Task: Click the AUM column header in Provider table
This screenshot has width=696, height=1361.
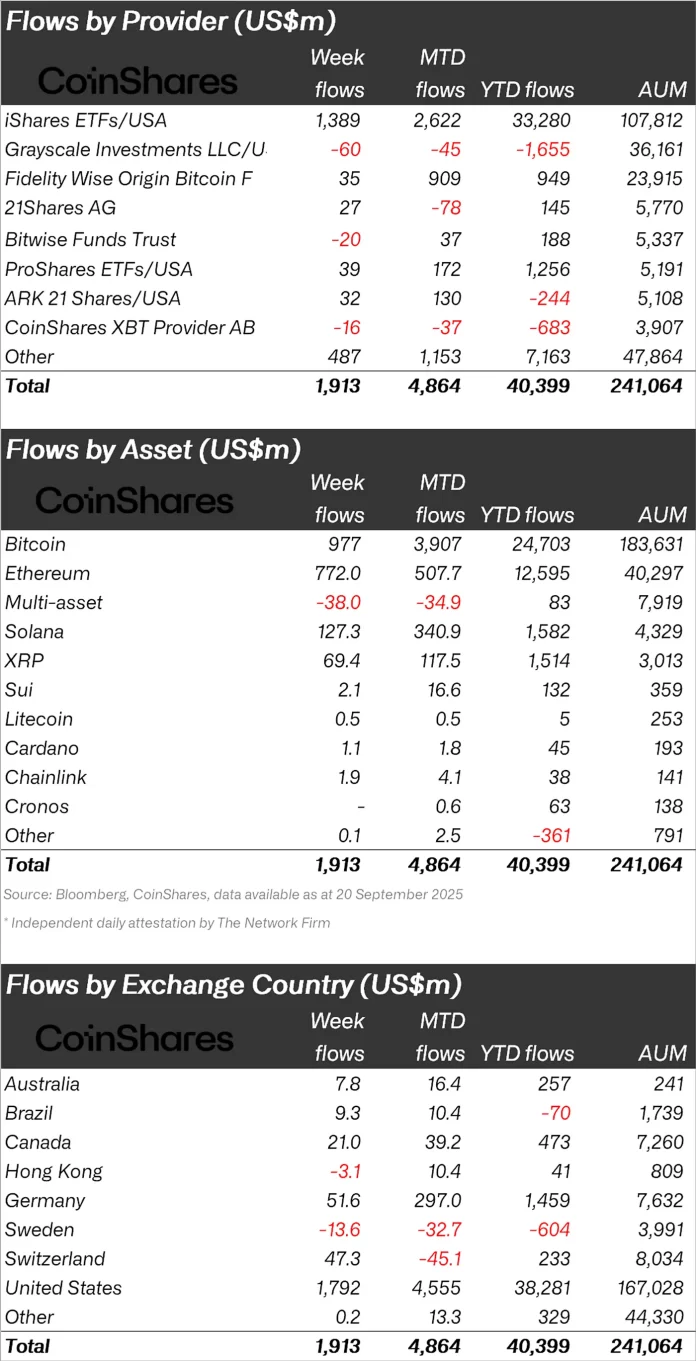Action: click(x=662, y=90)
